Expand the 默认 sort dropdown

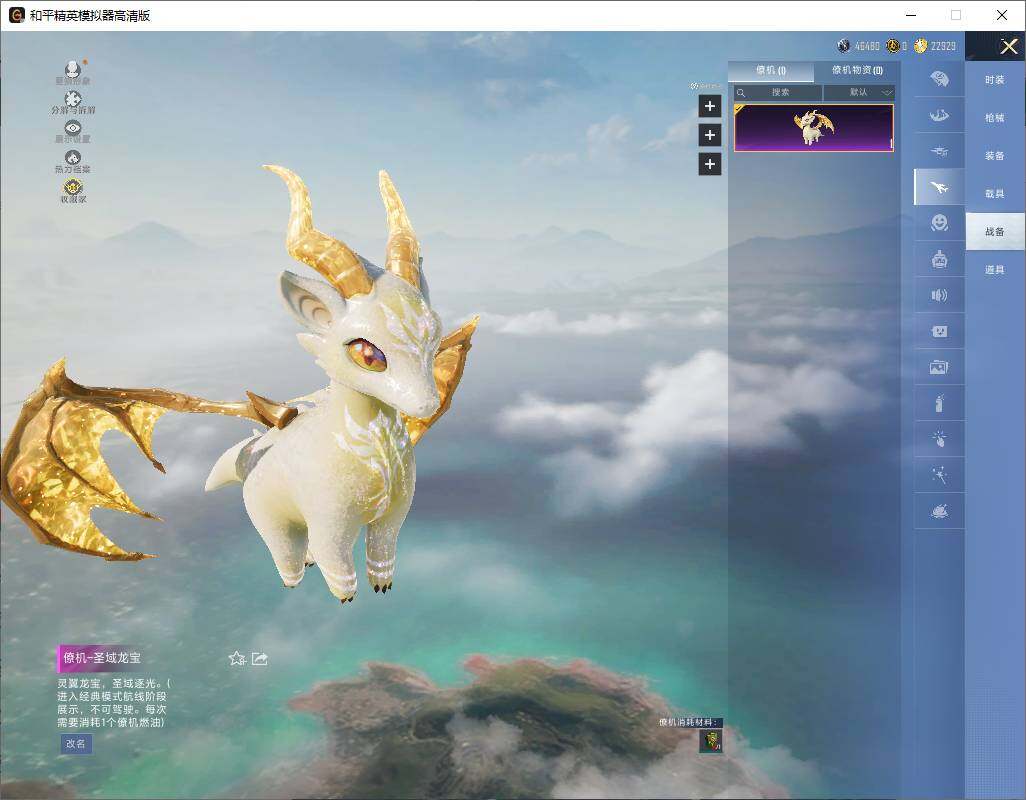coord(858,92)
